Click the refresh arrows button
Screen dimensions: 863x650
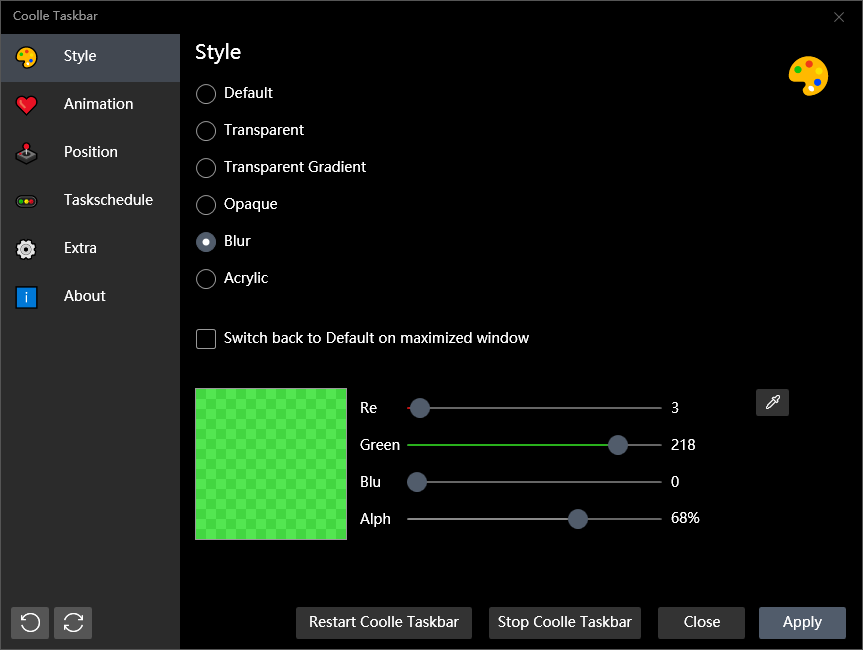[x=73, y=622]
